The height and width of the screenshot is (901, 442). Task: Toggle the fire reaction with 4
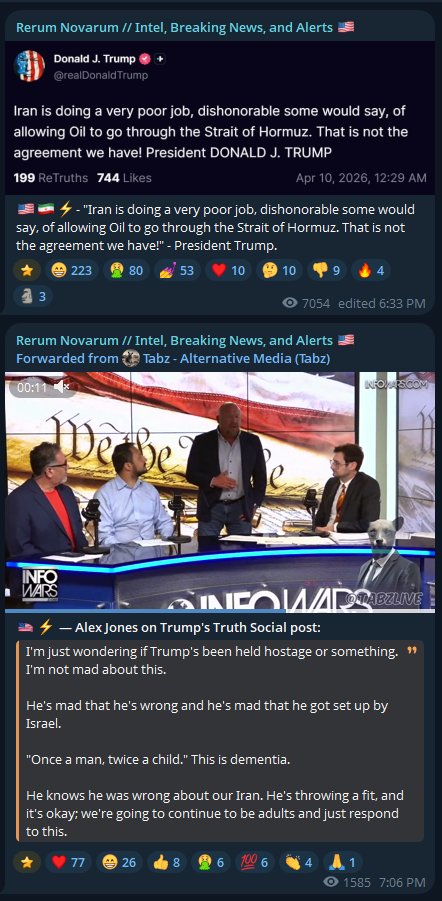coord(371,269)
